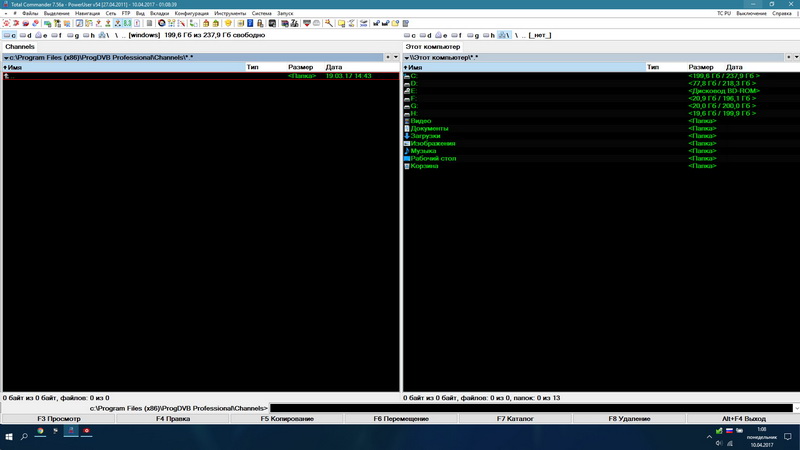Open Видео folder in right panel
The height and width of the screenshot is (450, 800).
[x=422, y=121]
